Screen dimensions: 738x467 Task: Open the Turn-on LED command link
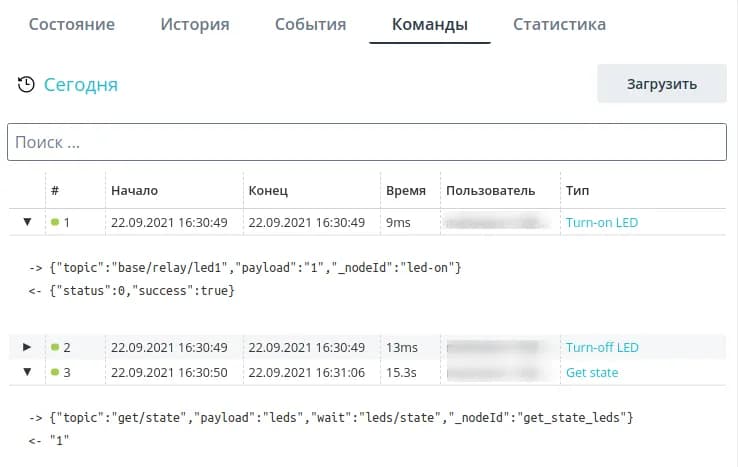click(601, 222)
